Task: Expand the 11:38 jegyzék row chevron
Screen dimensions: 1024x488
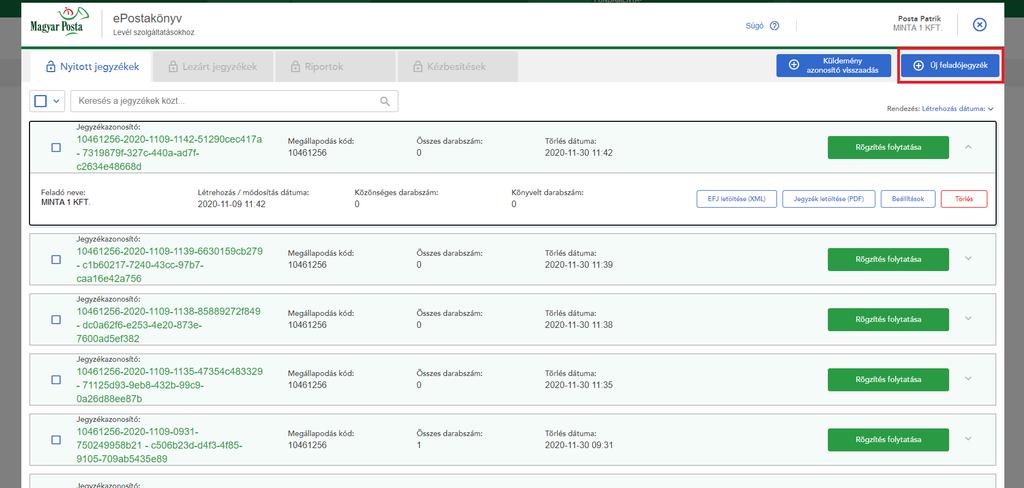Action: pyautogui.click(x=968, y=318)
